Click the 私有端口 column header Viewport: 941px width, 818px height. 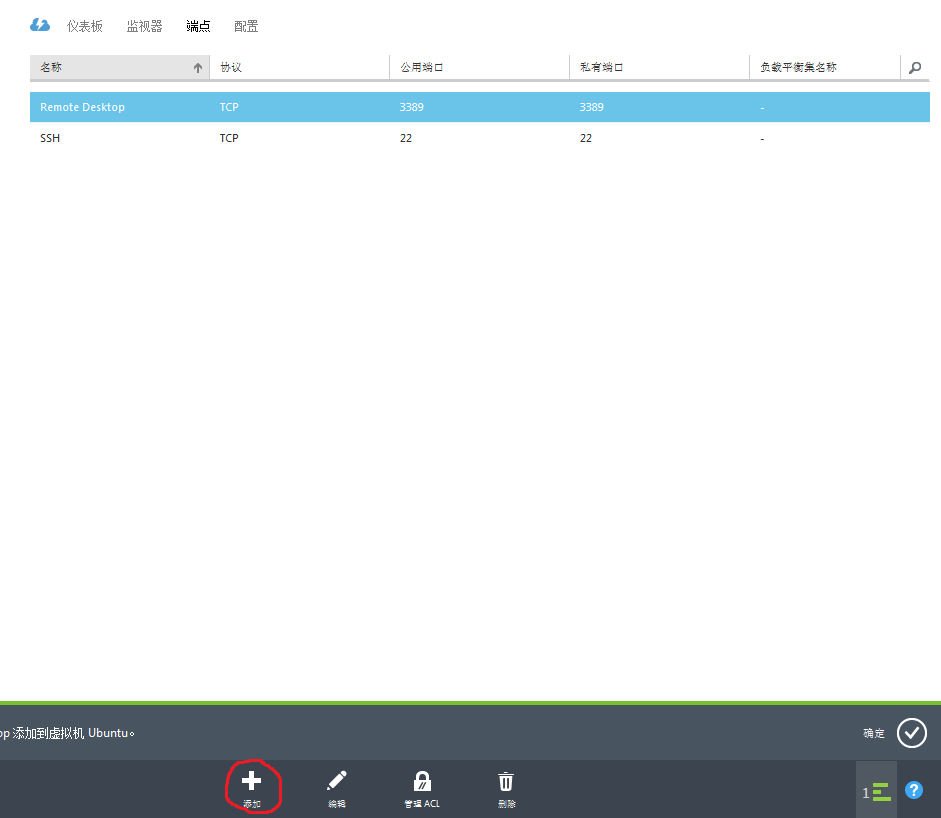(658, 67)
